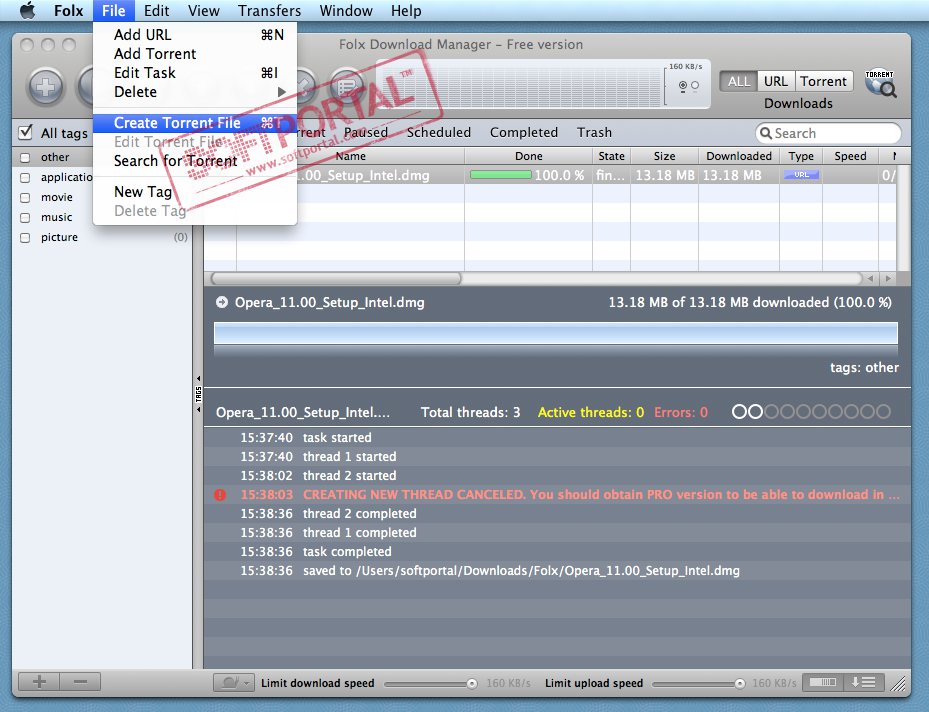Switch to the Trash tab

[594, 133]
